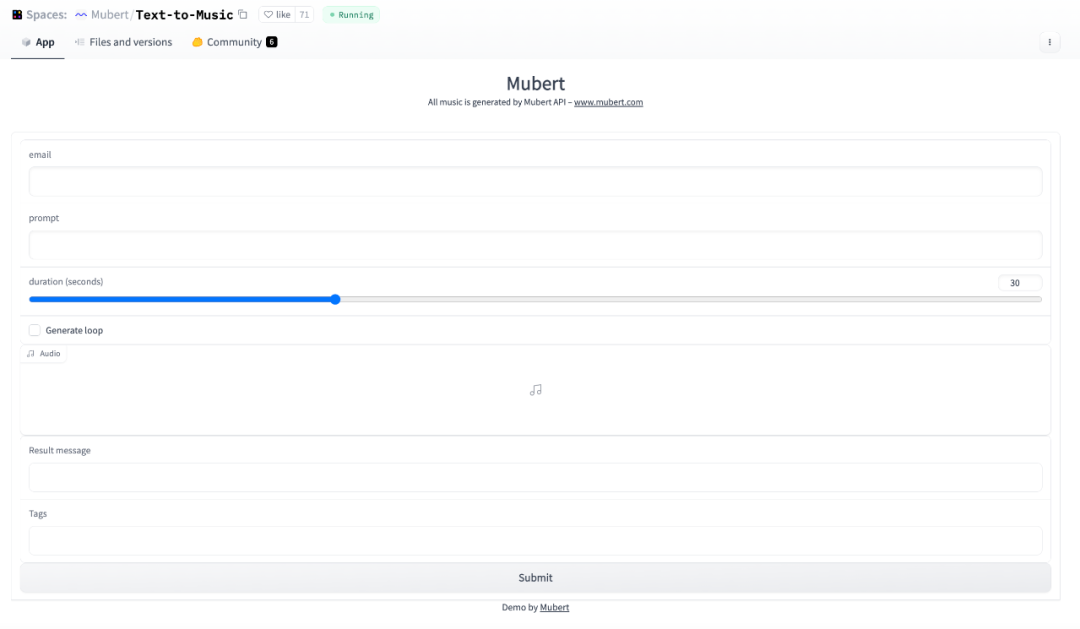
Task: Switch to the App tab
Action: [x=38, y=42]
